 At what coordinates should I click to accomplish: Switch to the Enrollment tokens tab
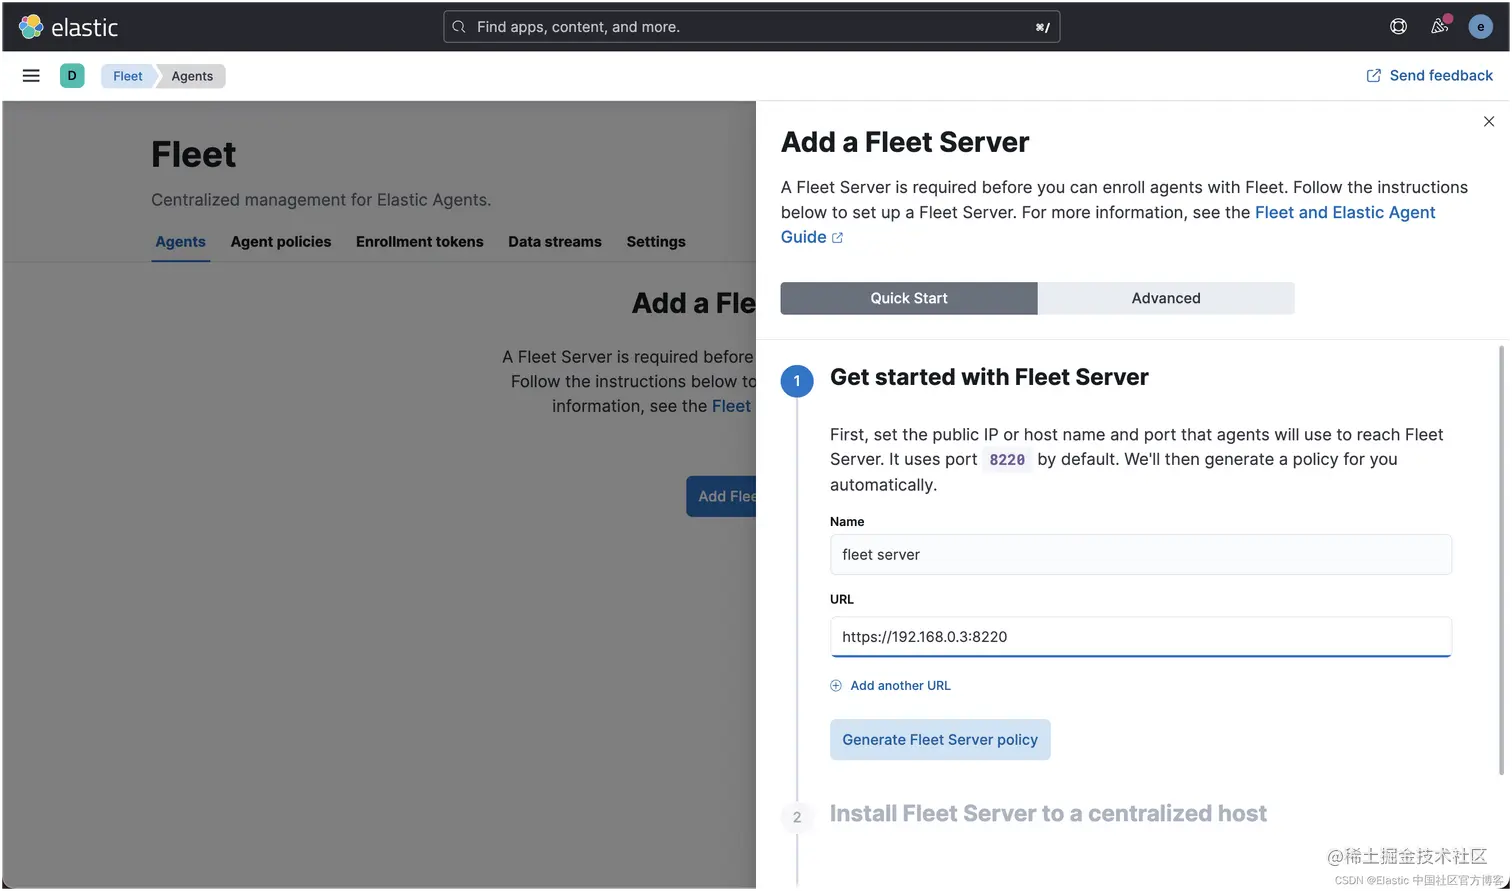point(420,242)
